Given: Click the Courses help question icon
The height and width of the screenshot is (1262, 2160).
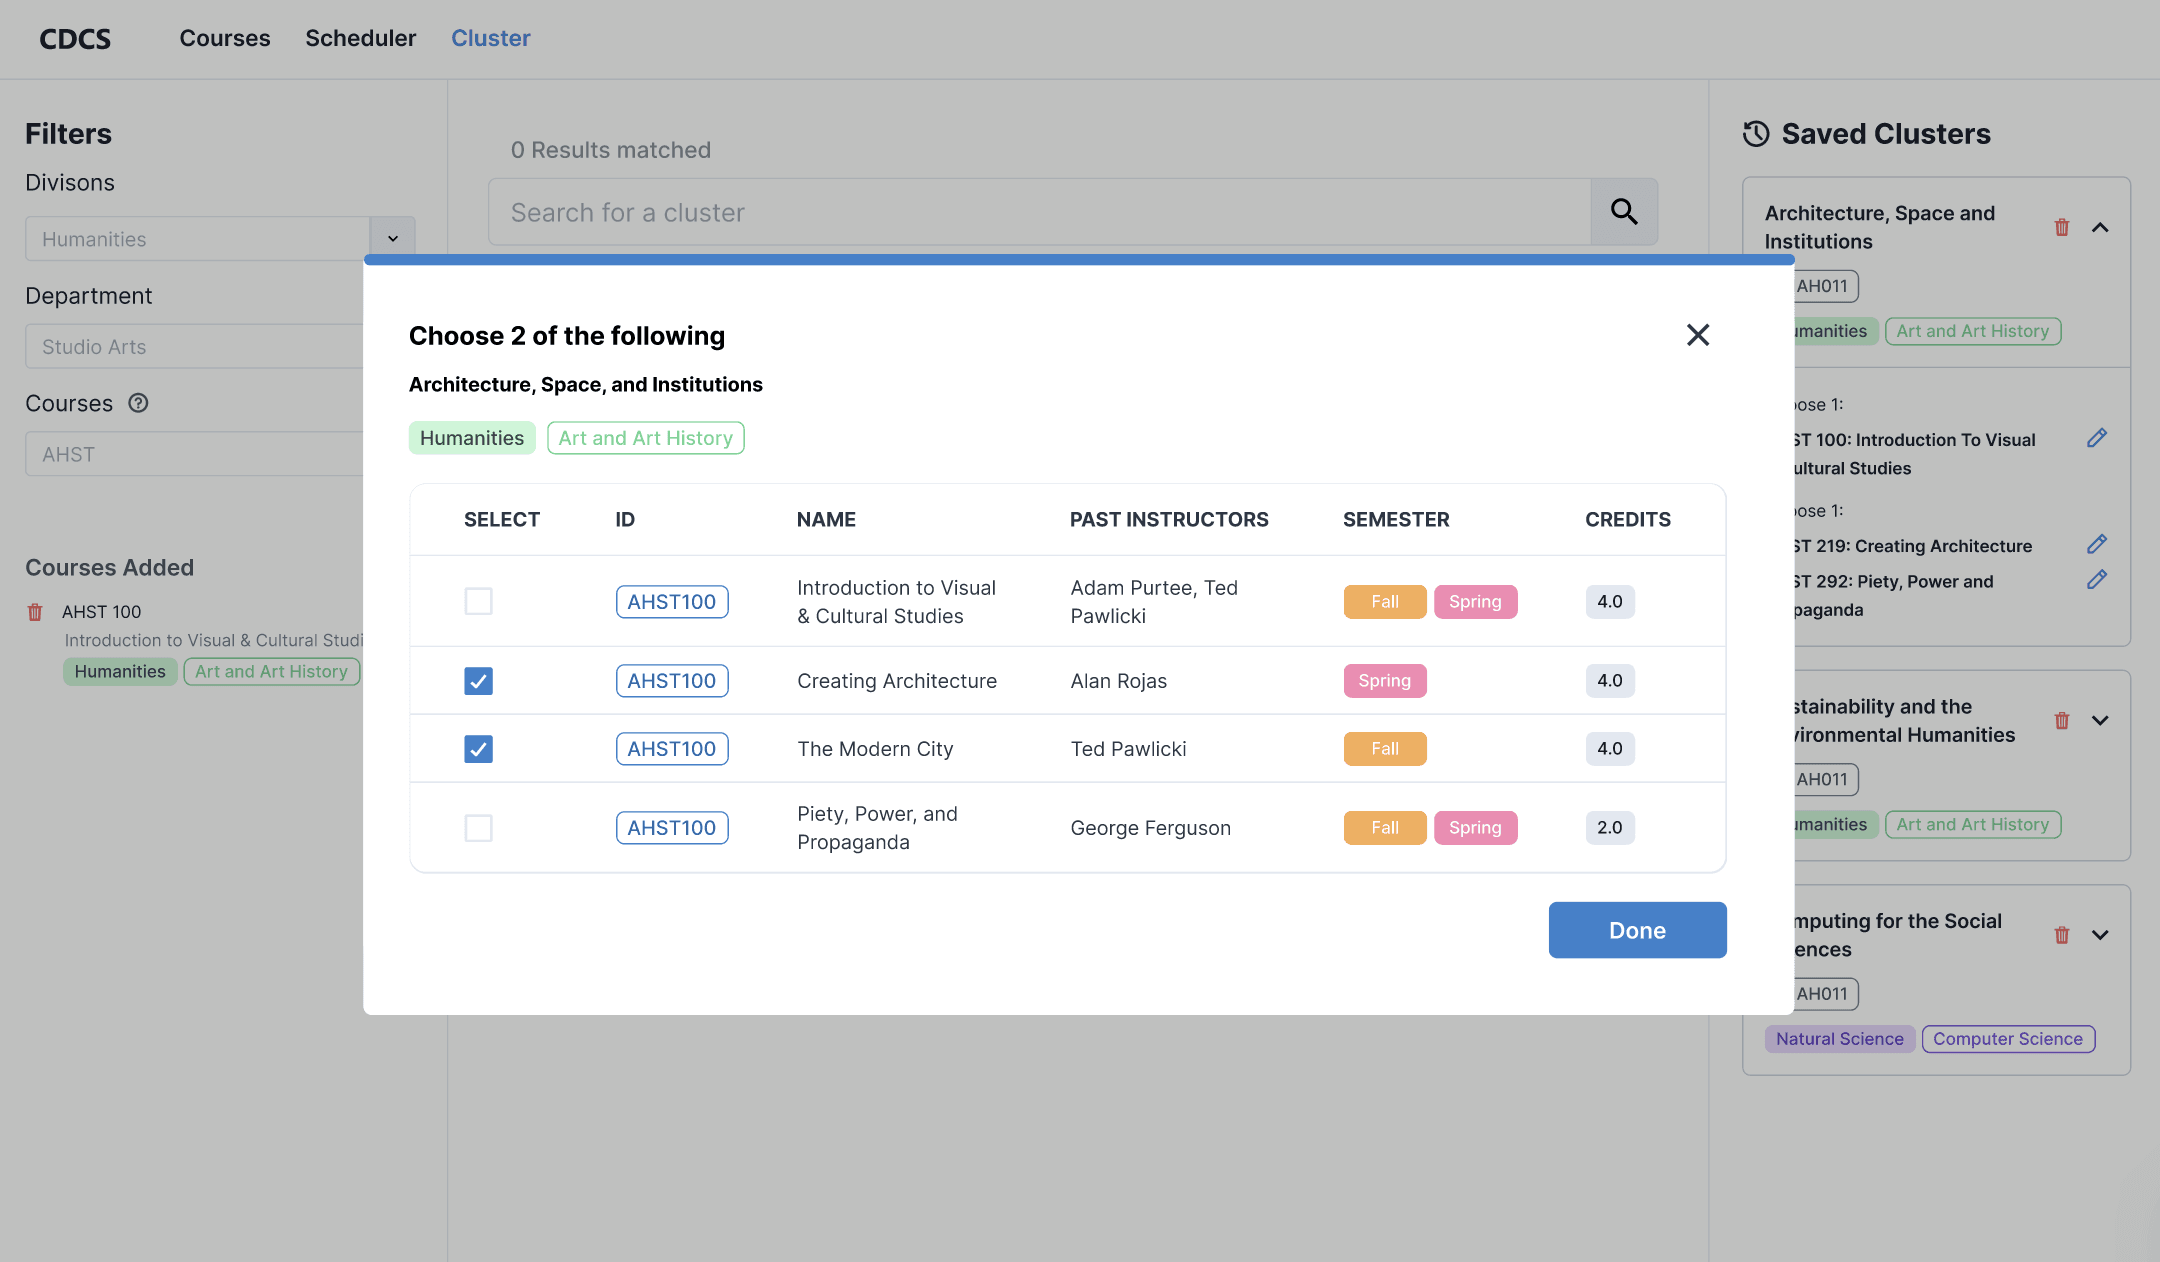Looking at the screenshot, I should 138,403.
